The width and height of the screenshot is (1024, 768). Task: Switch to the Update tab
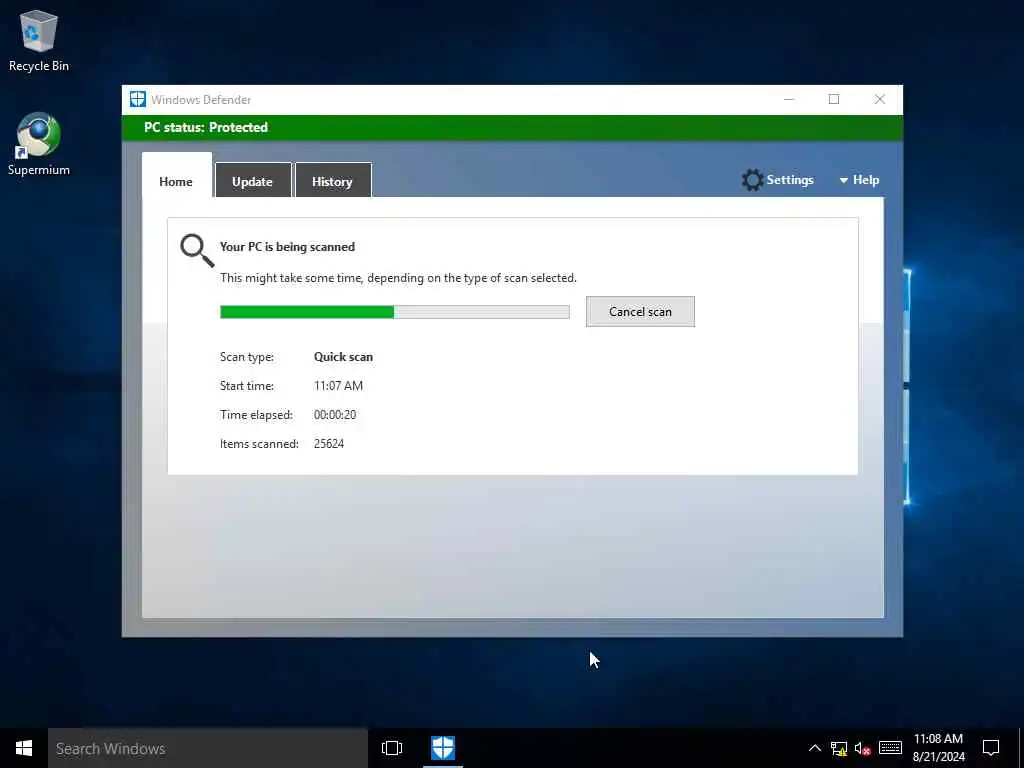click(252, 182)
